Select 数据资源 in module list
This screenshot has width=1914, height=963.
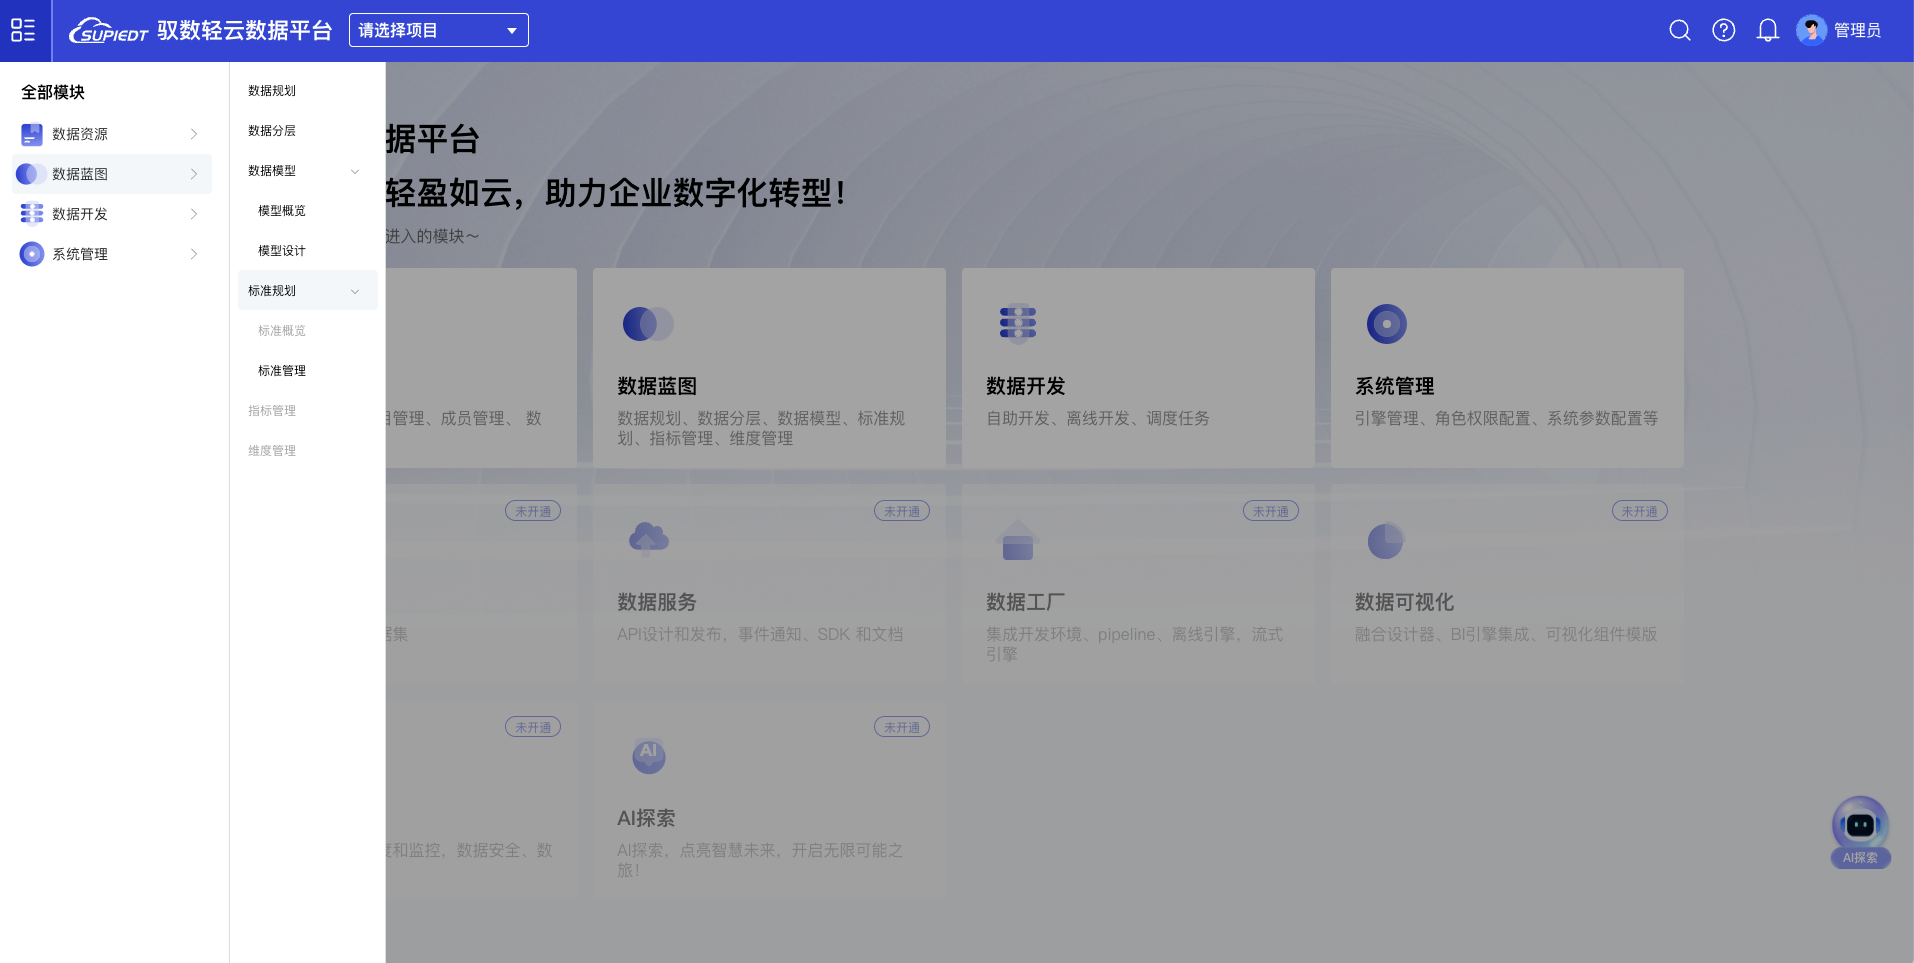(x=112, y=134)
